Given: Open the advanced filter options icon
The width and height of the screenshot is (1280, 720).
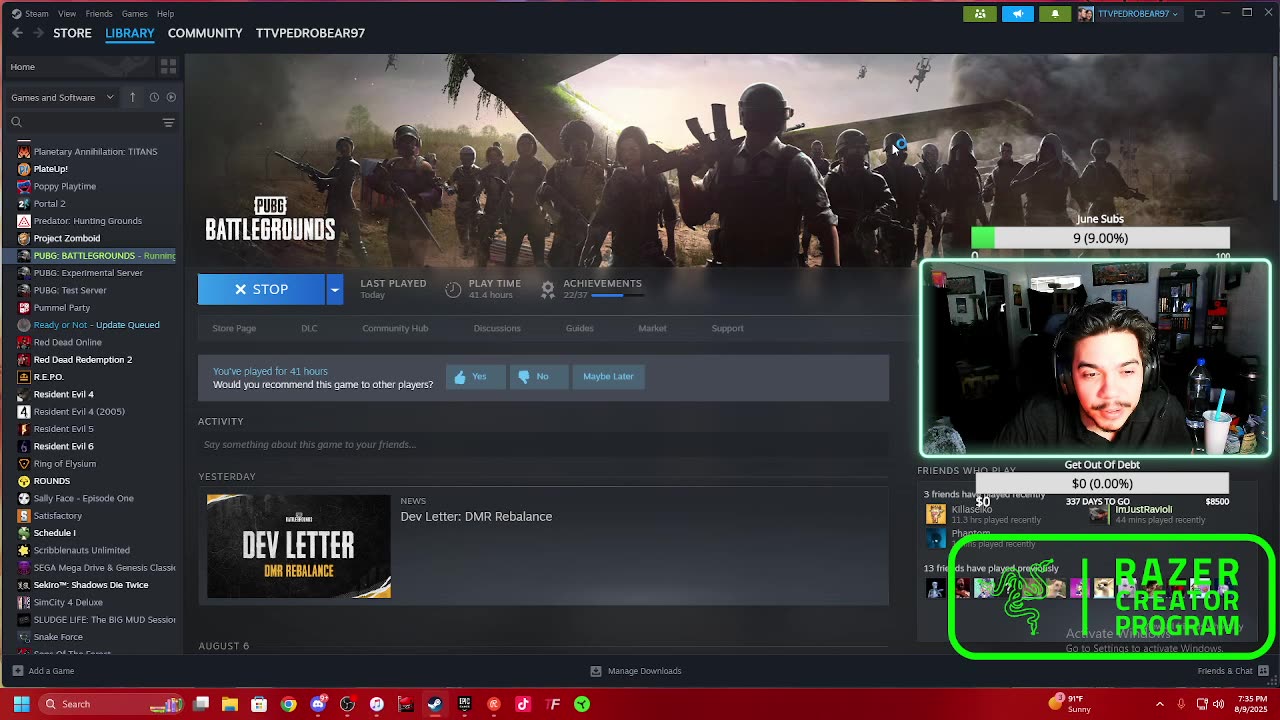Looking at the screenshot, I should [x=168, y=122].
